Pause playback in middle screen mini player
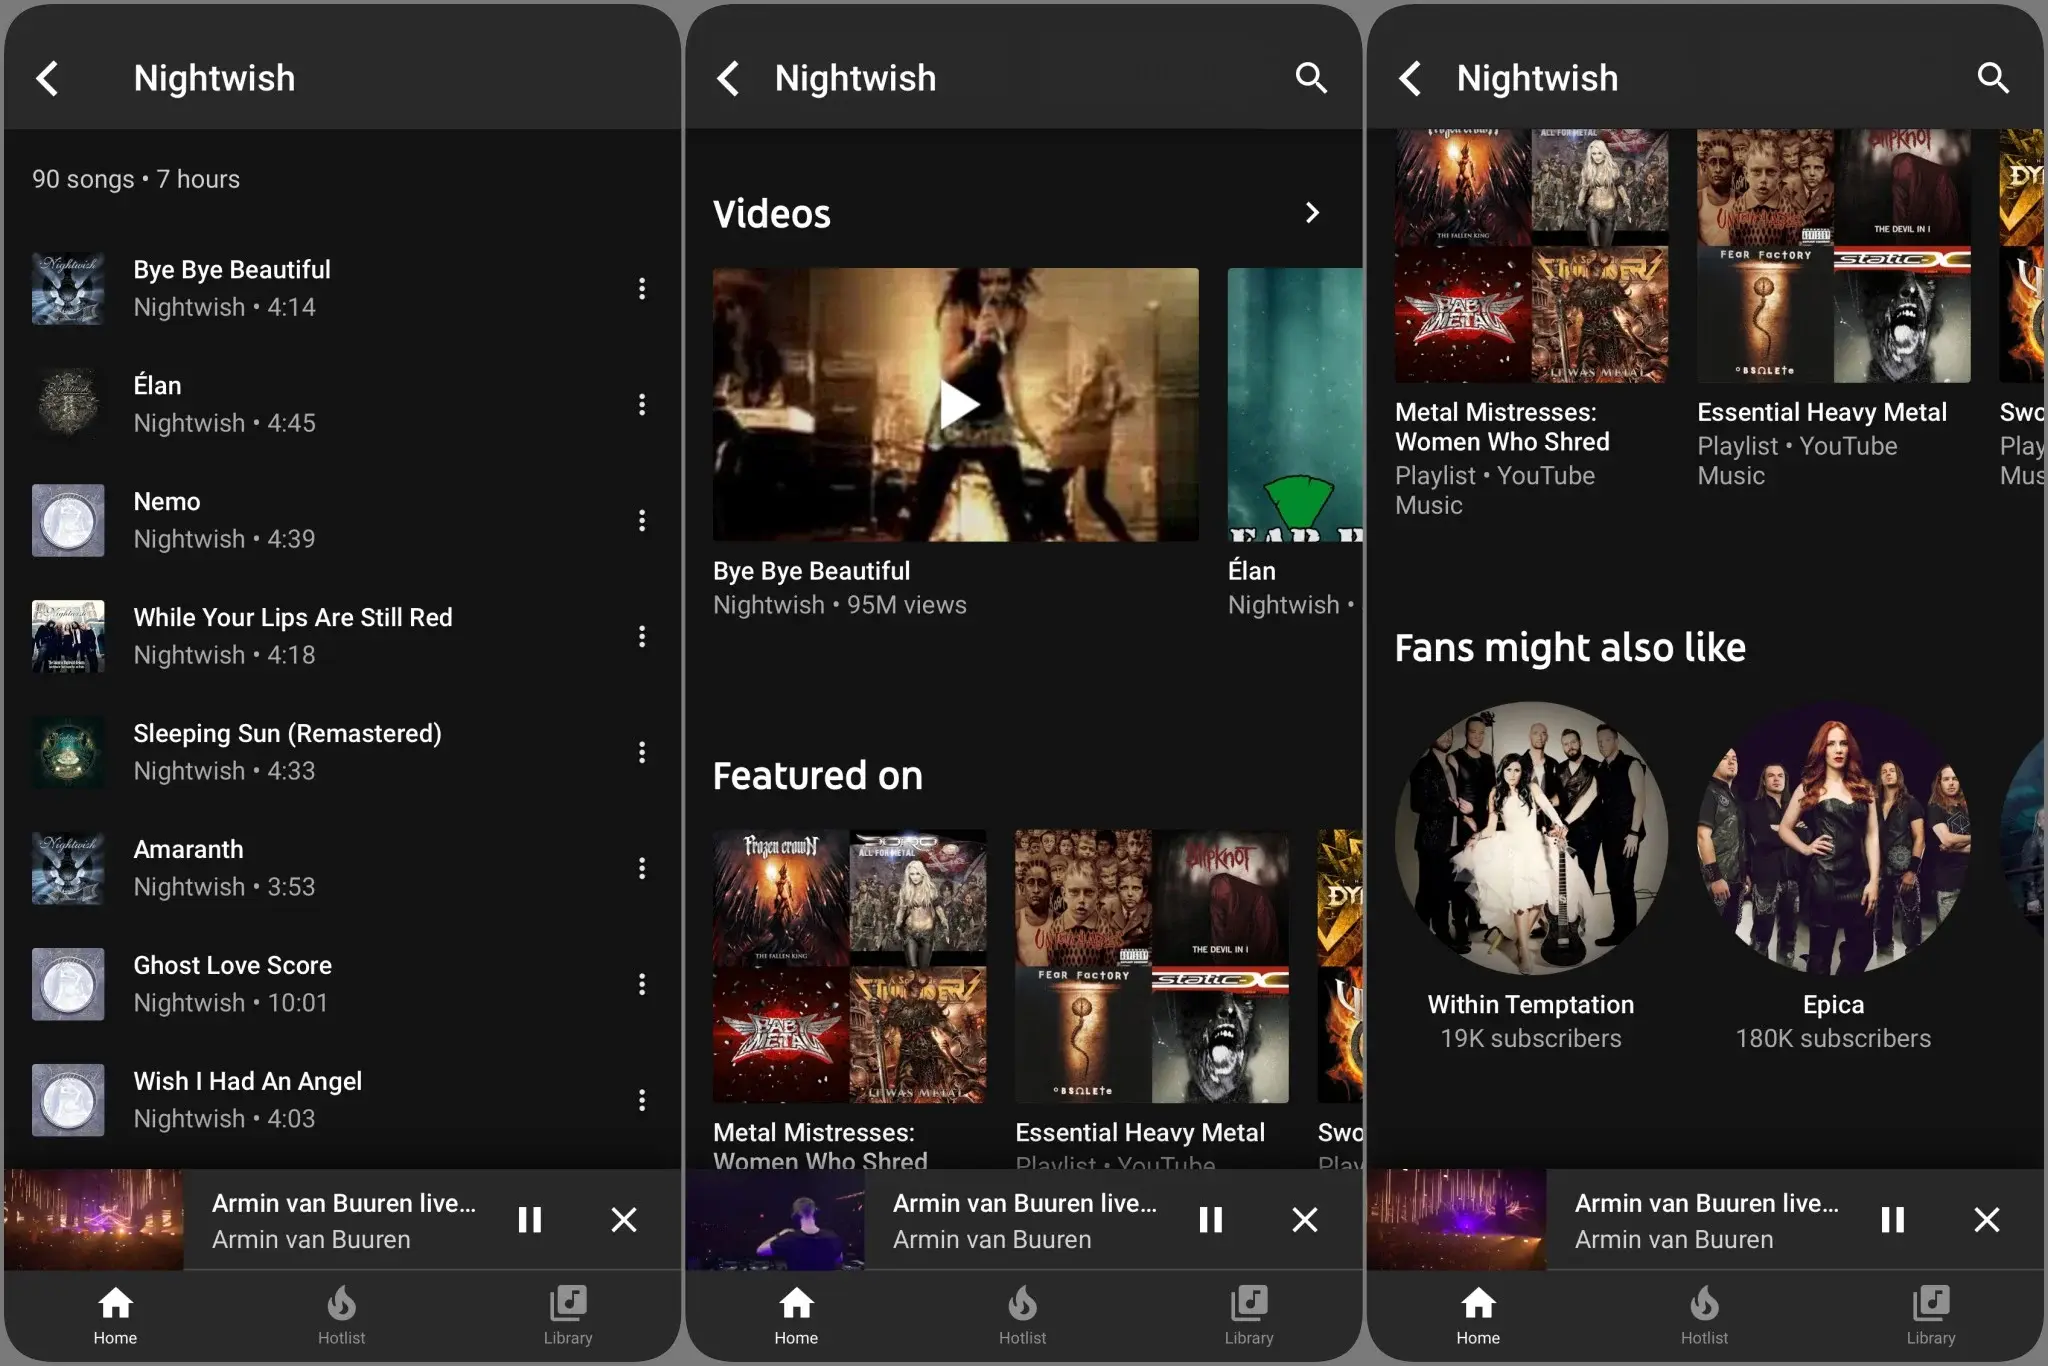This screenshot has width=2048, height=1366. pos(1210,1220)
